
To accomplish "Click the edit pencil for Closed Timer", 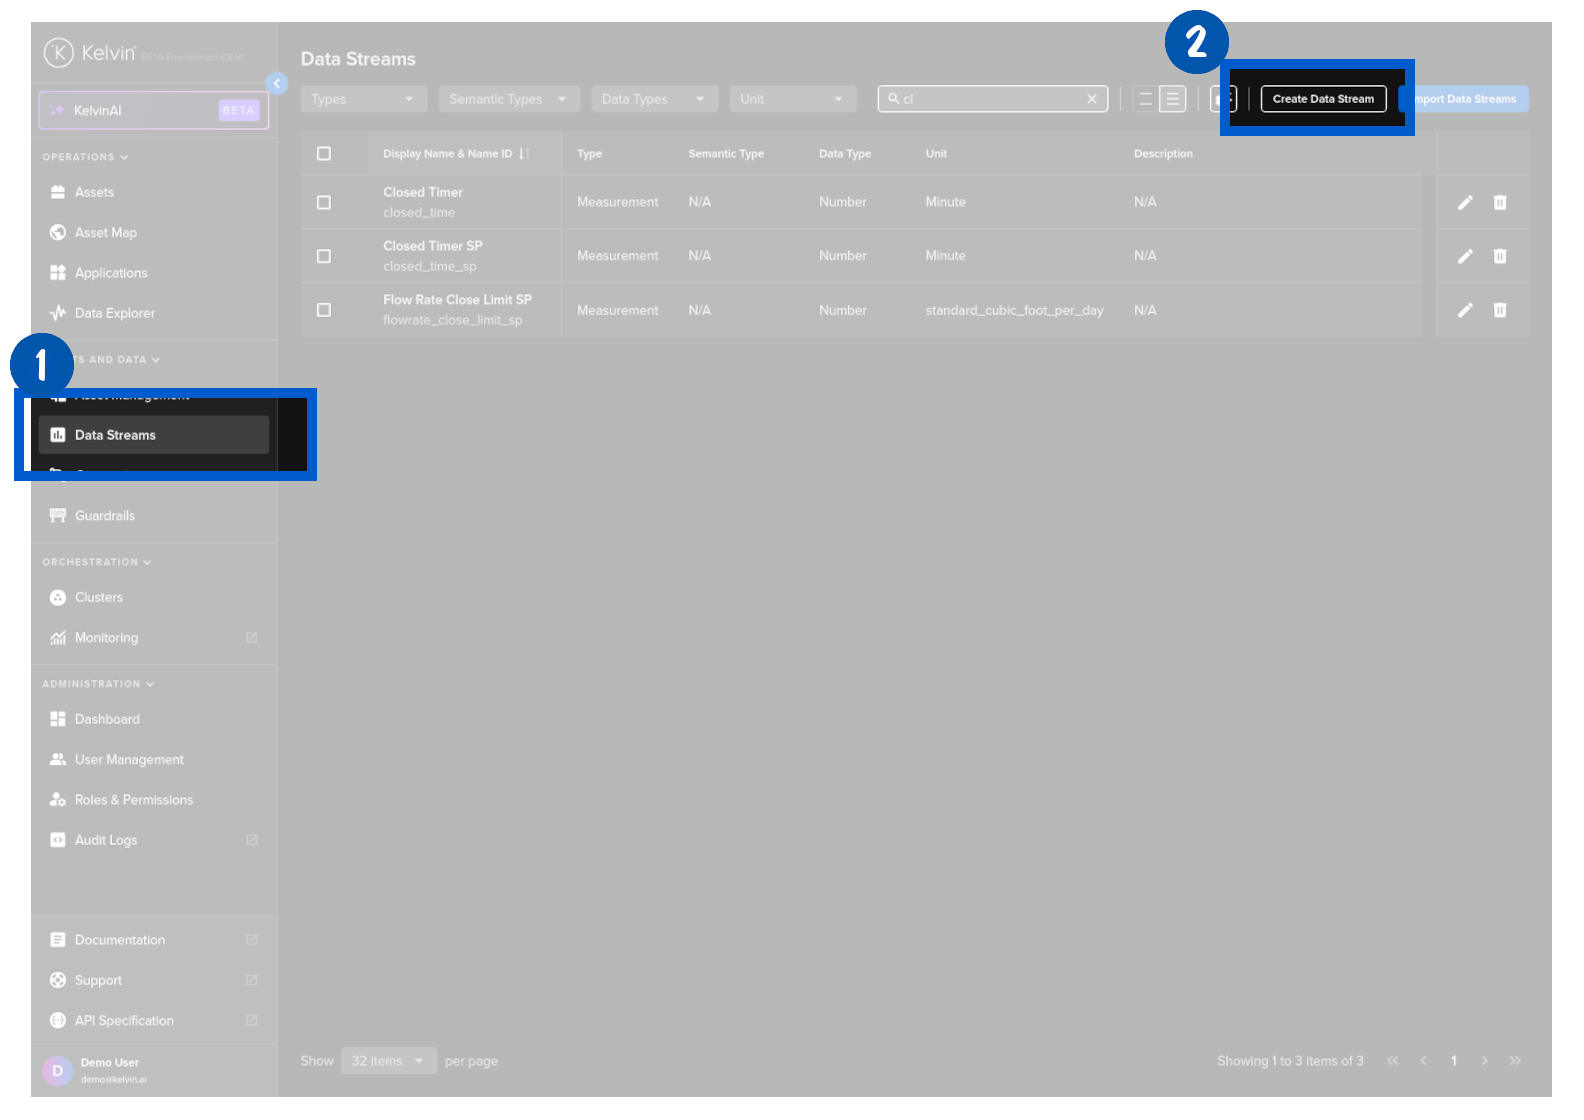I will pos(1465,203).
